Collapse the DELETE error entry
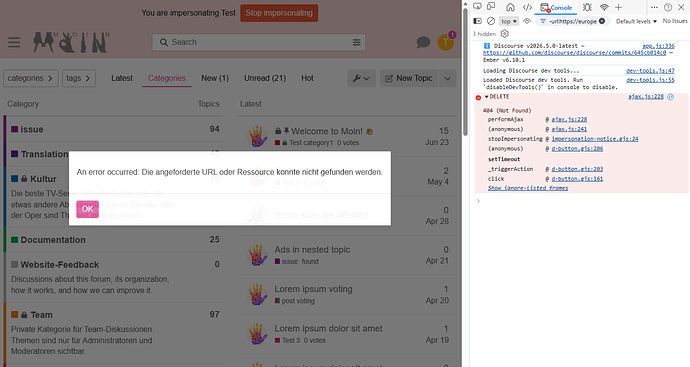The width and height of the screenshot is (690, 367). [x=486, y=97]
